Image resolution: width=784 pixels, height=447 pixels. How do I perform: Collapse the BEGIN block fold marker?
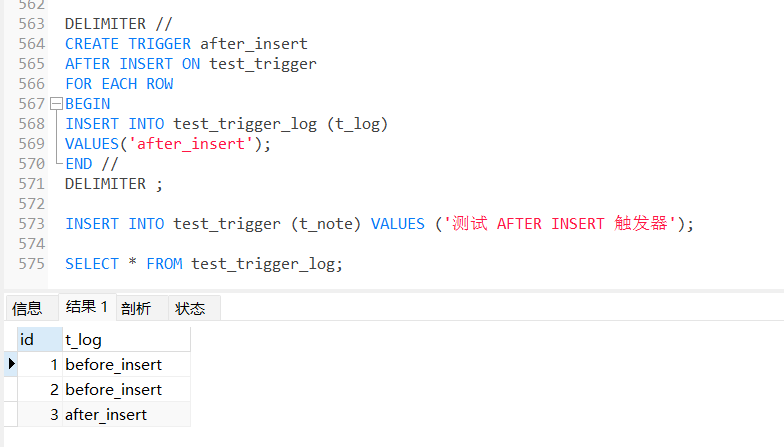pos(56,104)
